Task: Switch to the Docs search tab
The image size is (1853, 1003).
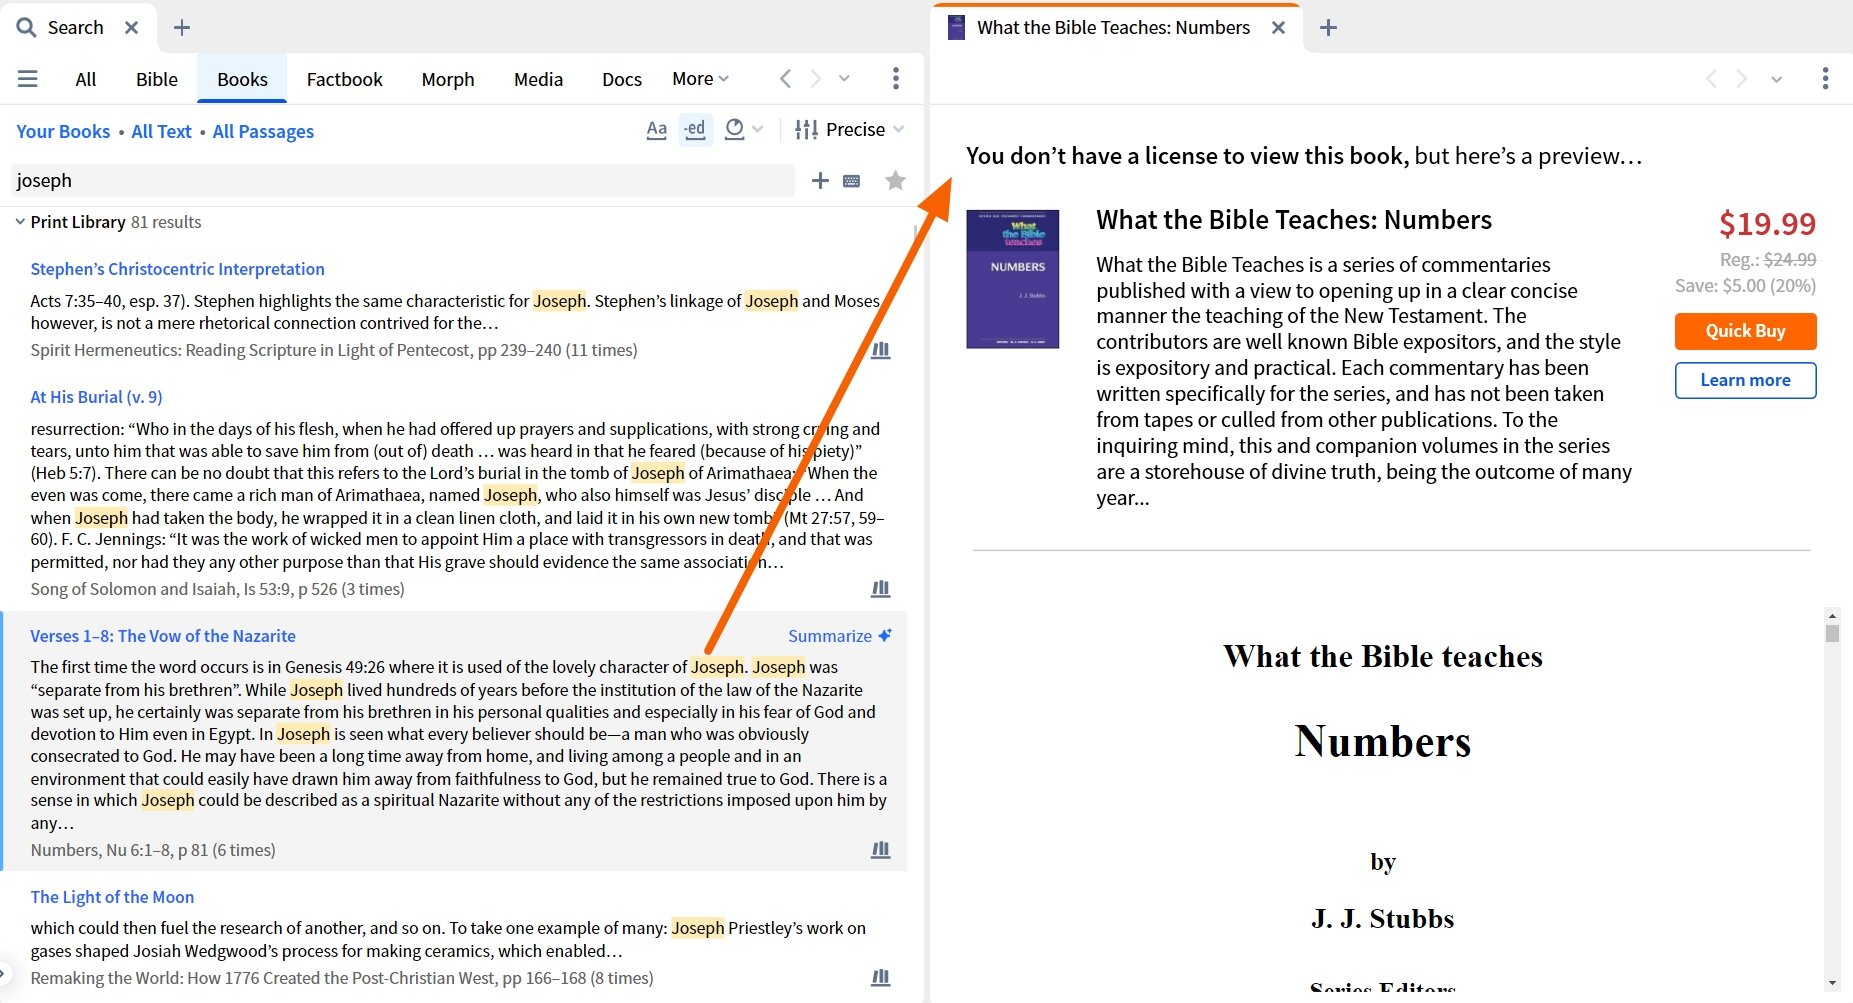Action: (x=622, y=79)
